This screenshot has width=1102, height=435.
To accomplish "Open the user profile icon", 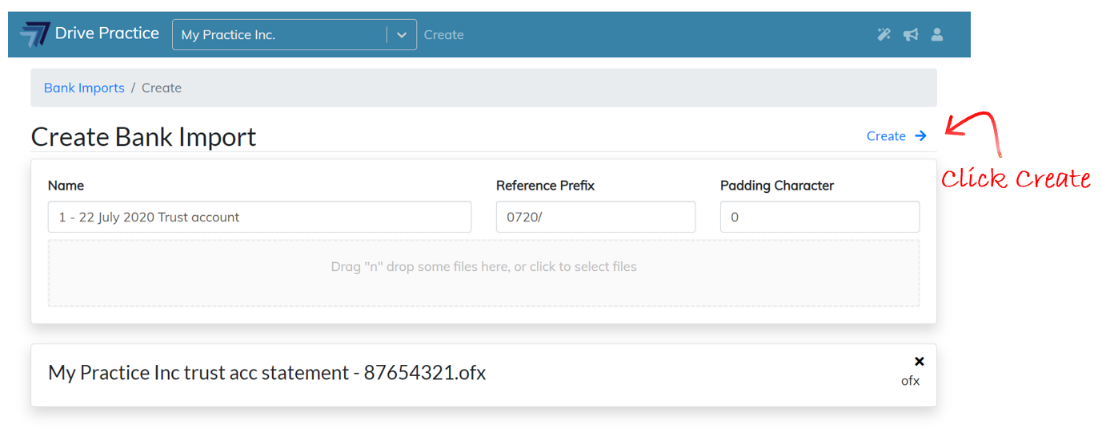I will 937,35.
